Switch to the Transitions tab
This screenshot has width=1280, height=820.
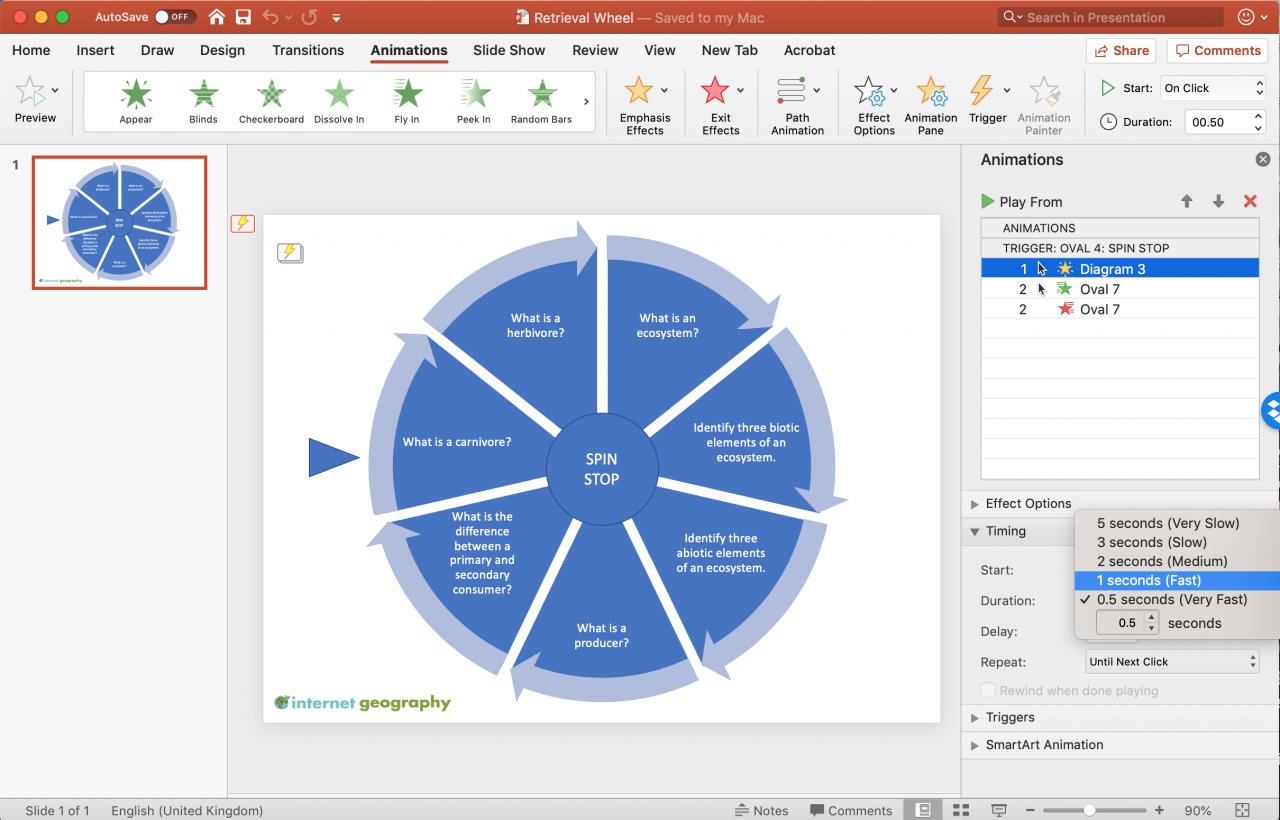click(308, 50)
